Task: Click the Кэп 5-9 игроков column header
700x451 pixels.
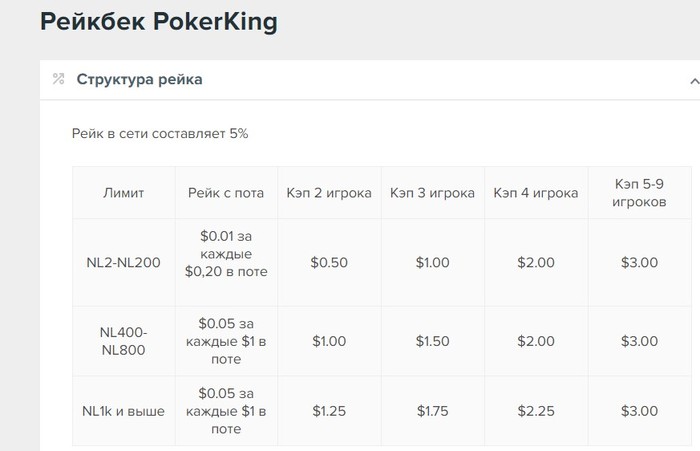Action: point(639,193)
